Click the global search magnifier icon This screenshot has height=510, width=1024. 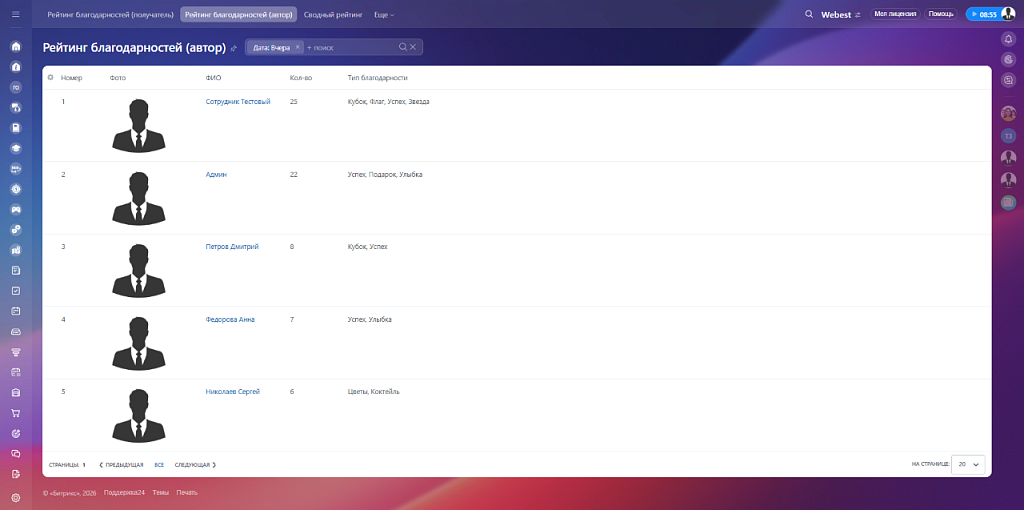809,14
